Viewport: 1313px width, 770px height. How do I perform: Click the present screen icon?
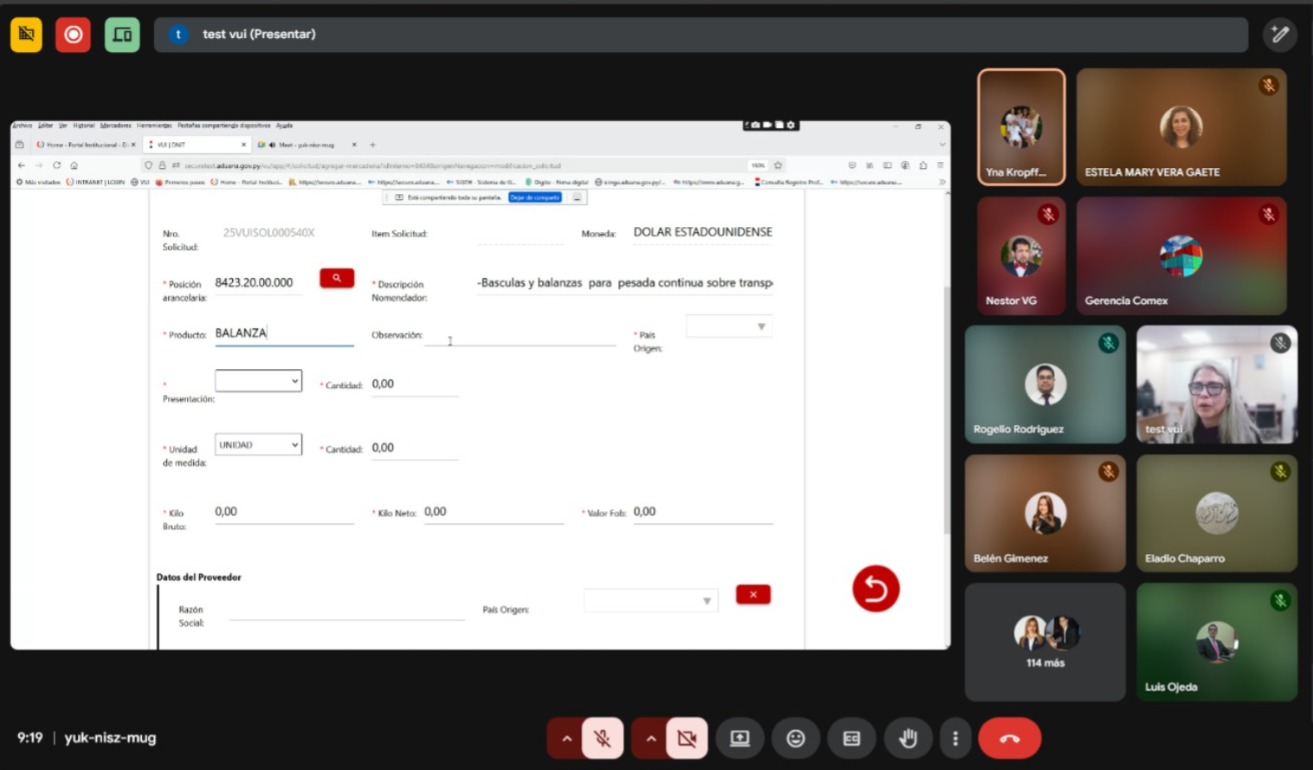pos(740,739)
